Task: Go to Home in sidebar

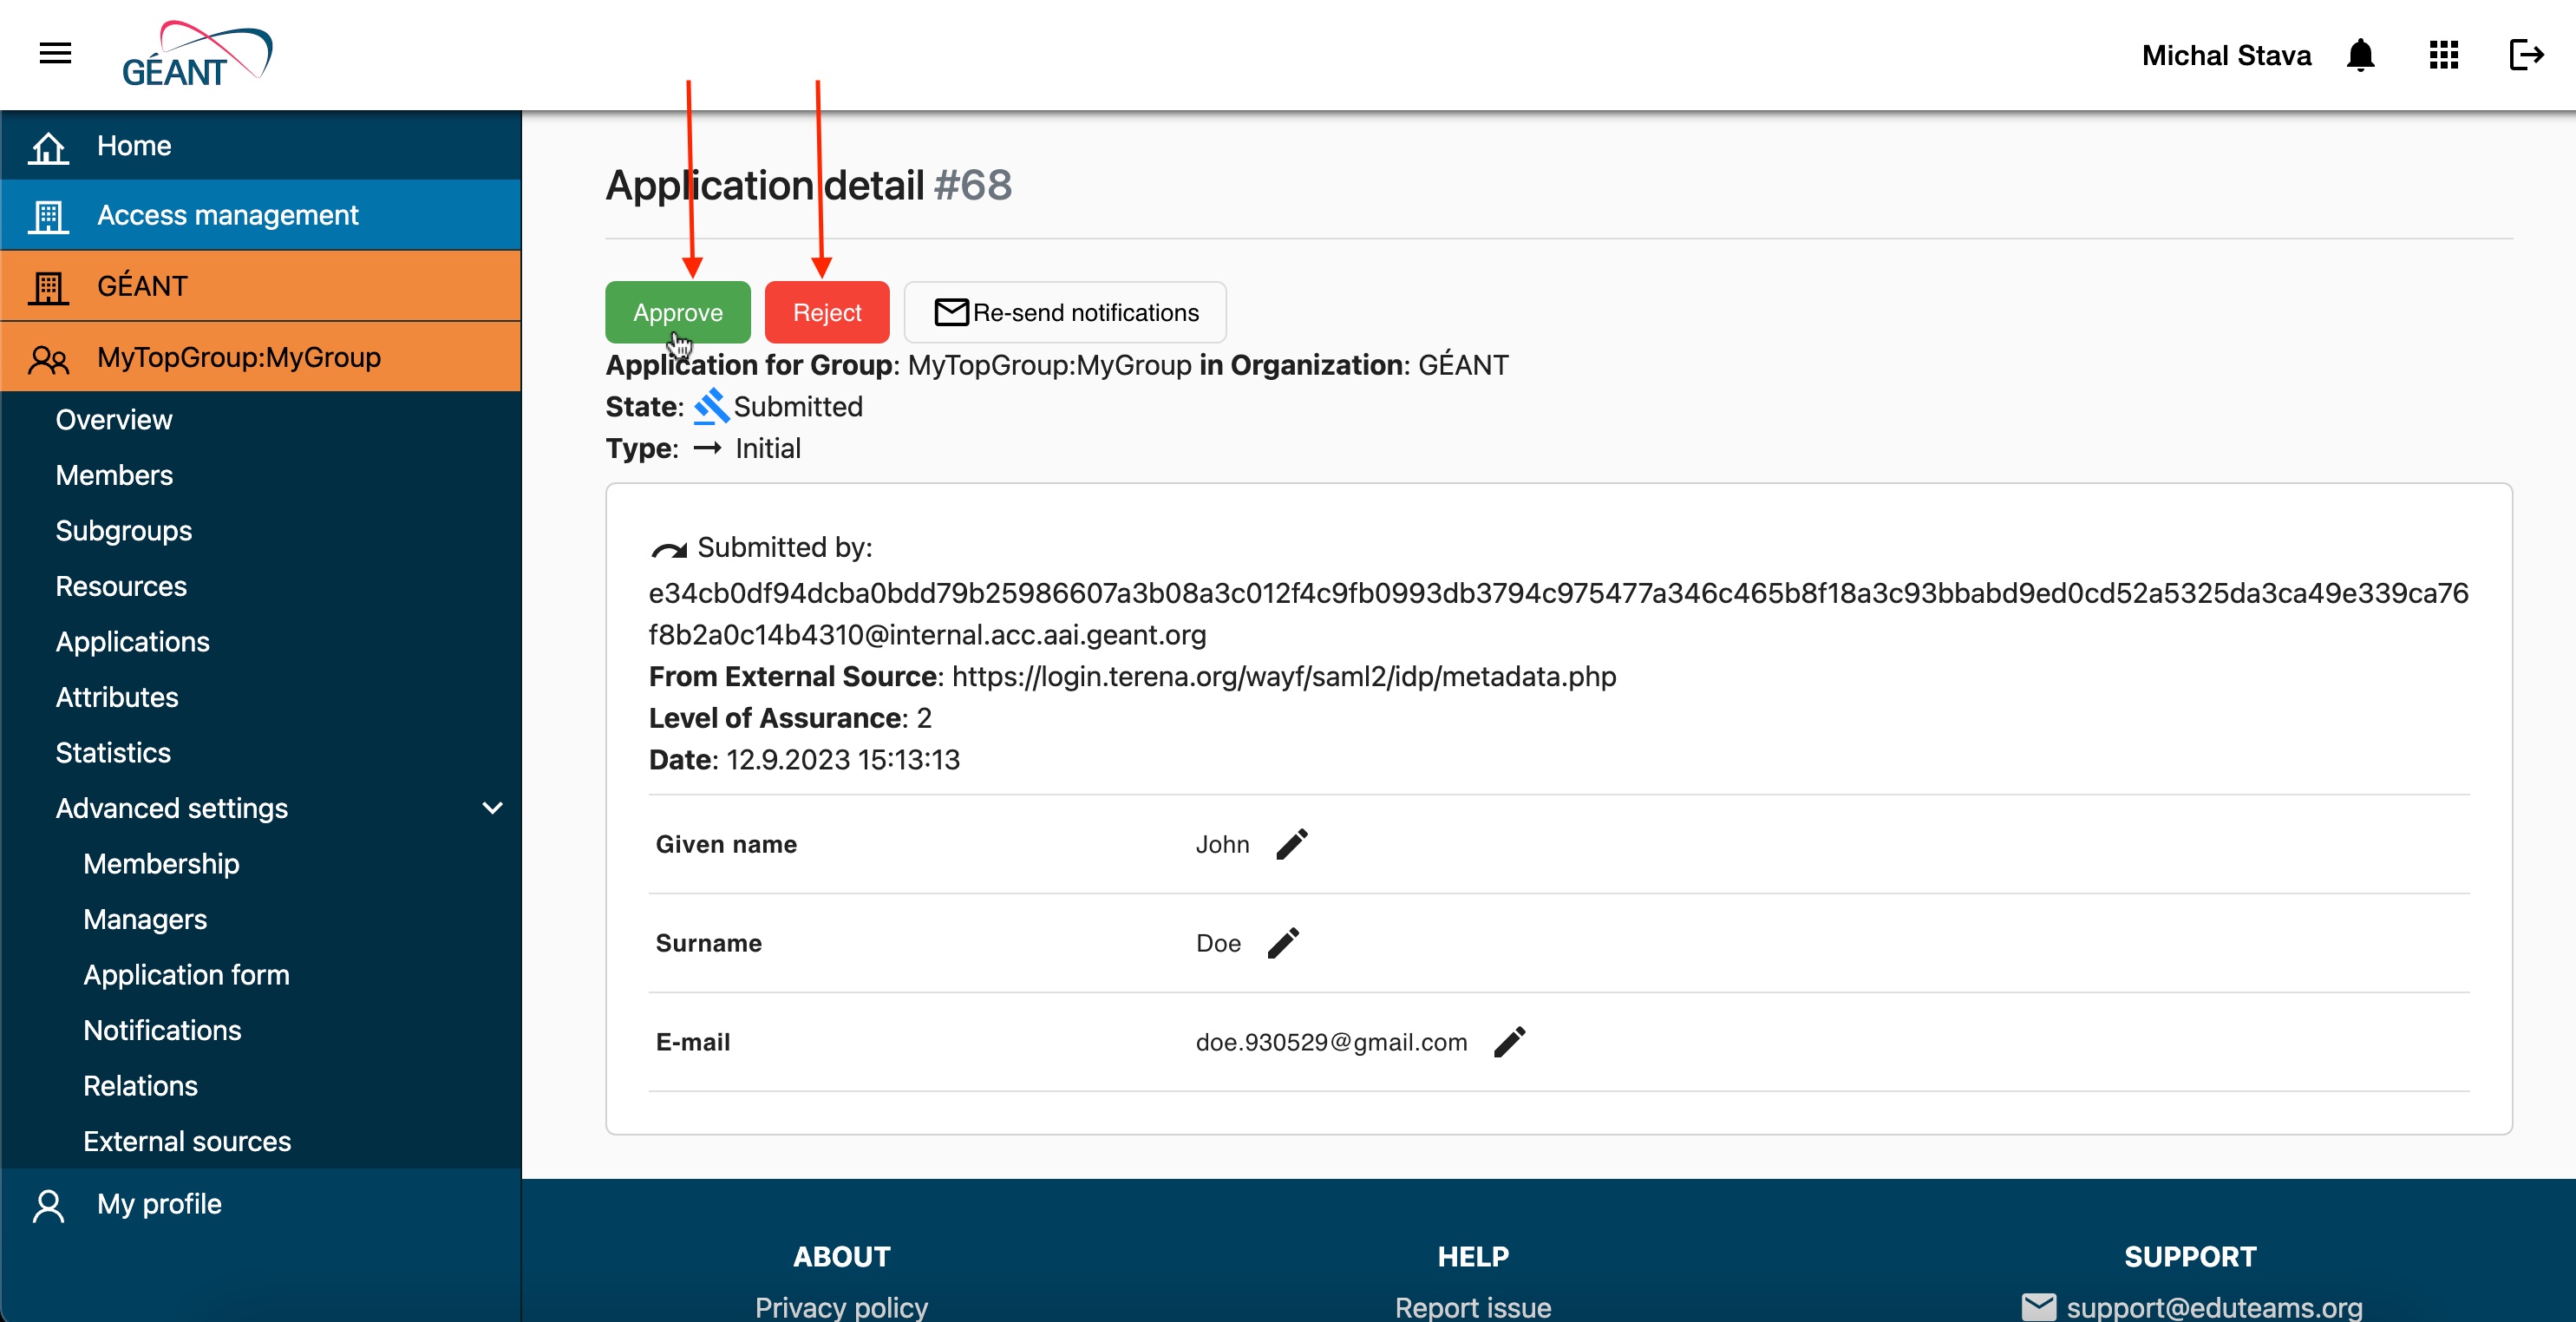Action: coord(260,146)
